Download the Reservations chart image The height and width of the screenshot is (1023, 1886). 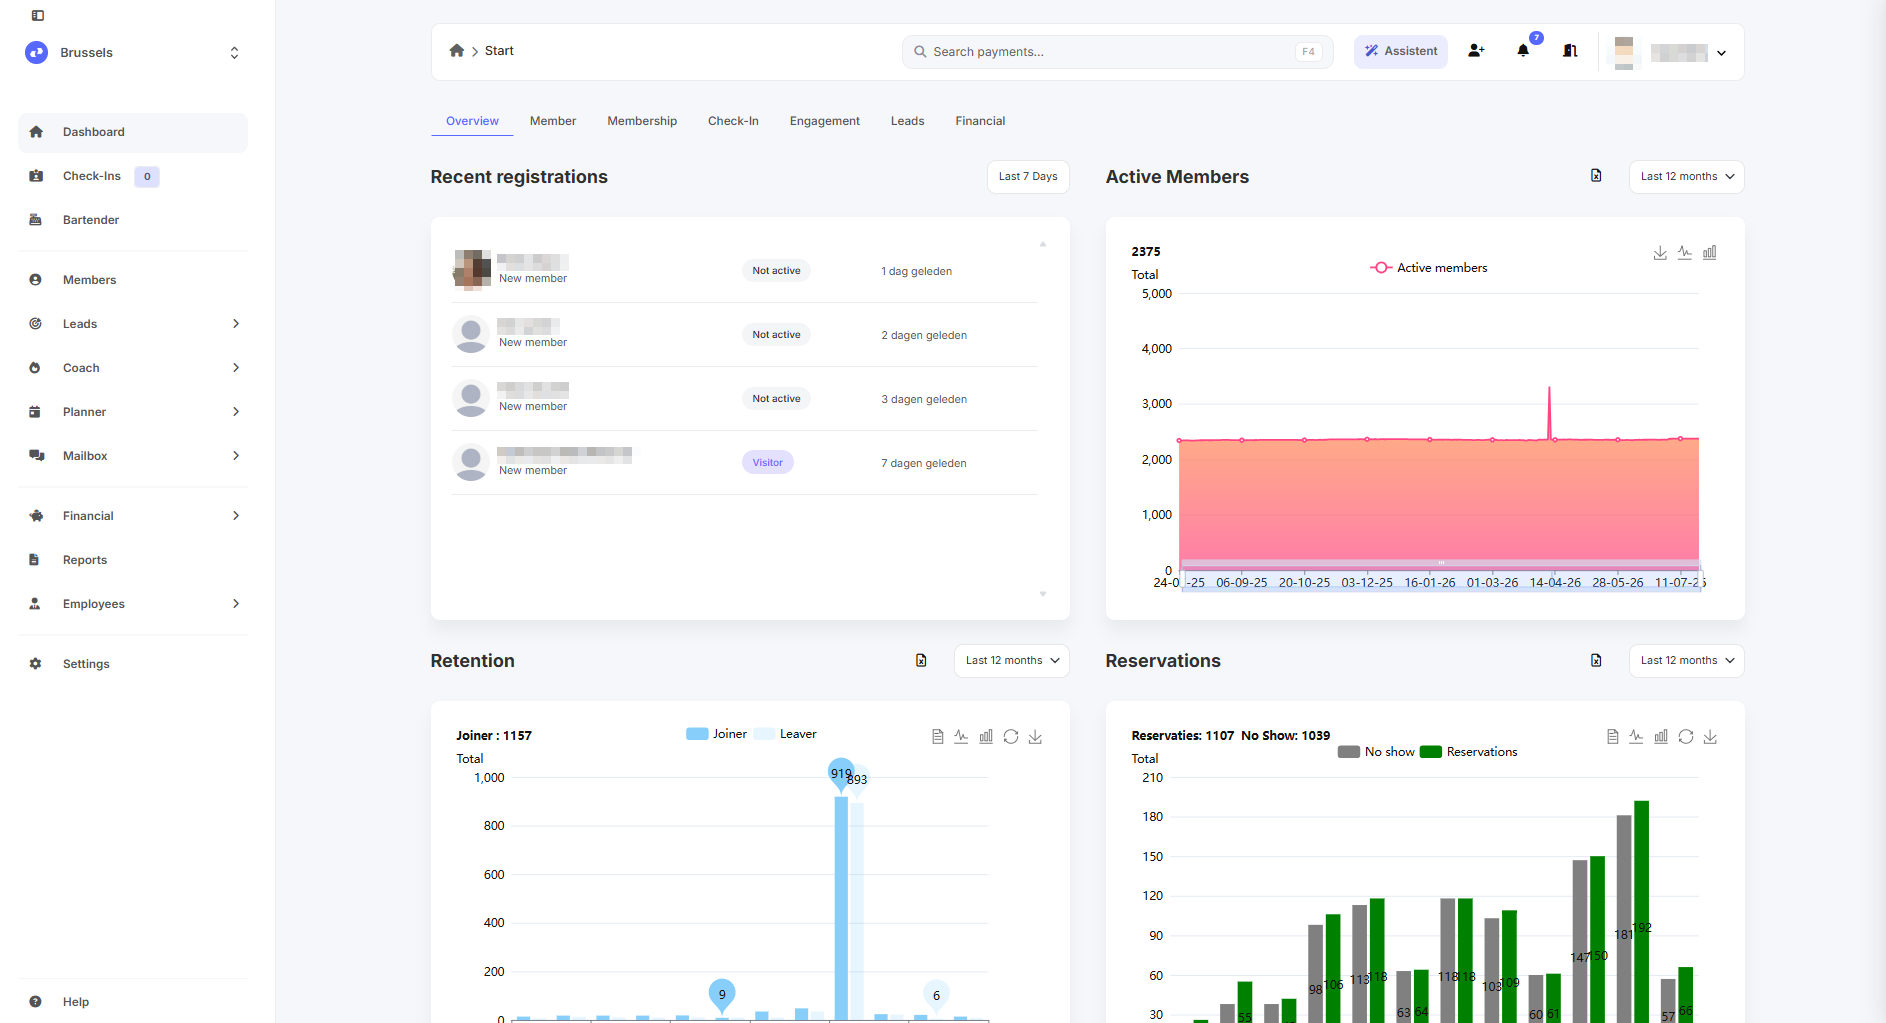pyautogui.click(x=1710, y=737)
